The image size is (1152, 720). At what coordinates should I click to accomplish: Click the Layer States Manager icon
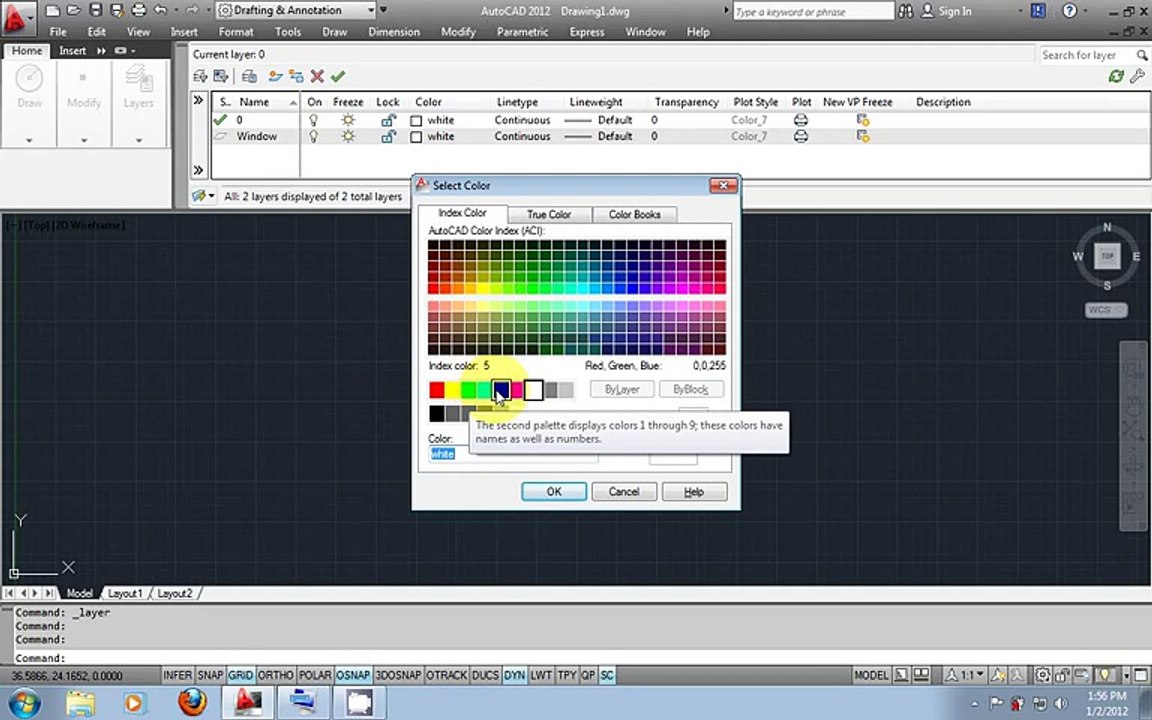pyautogui.click(x=249, y=76)
